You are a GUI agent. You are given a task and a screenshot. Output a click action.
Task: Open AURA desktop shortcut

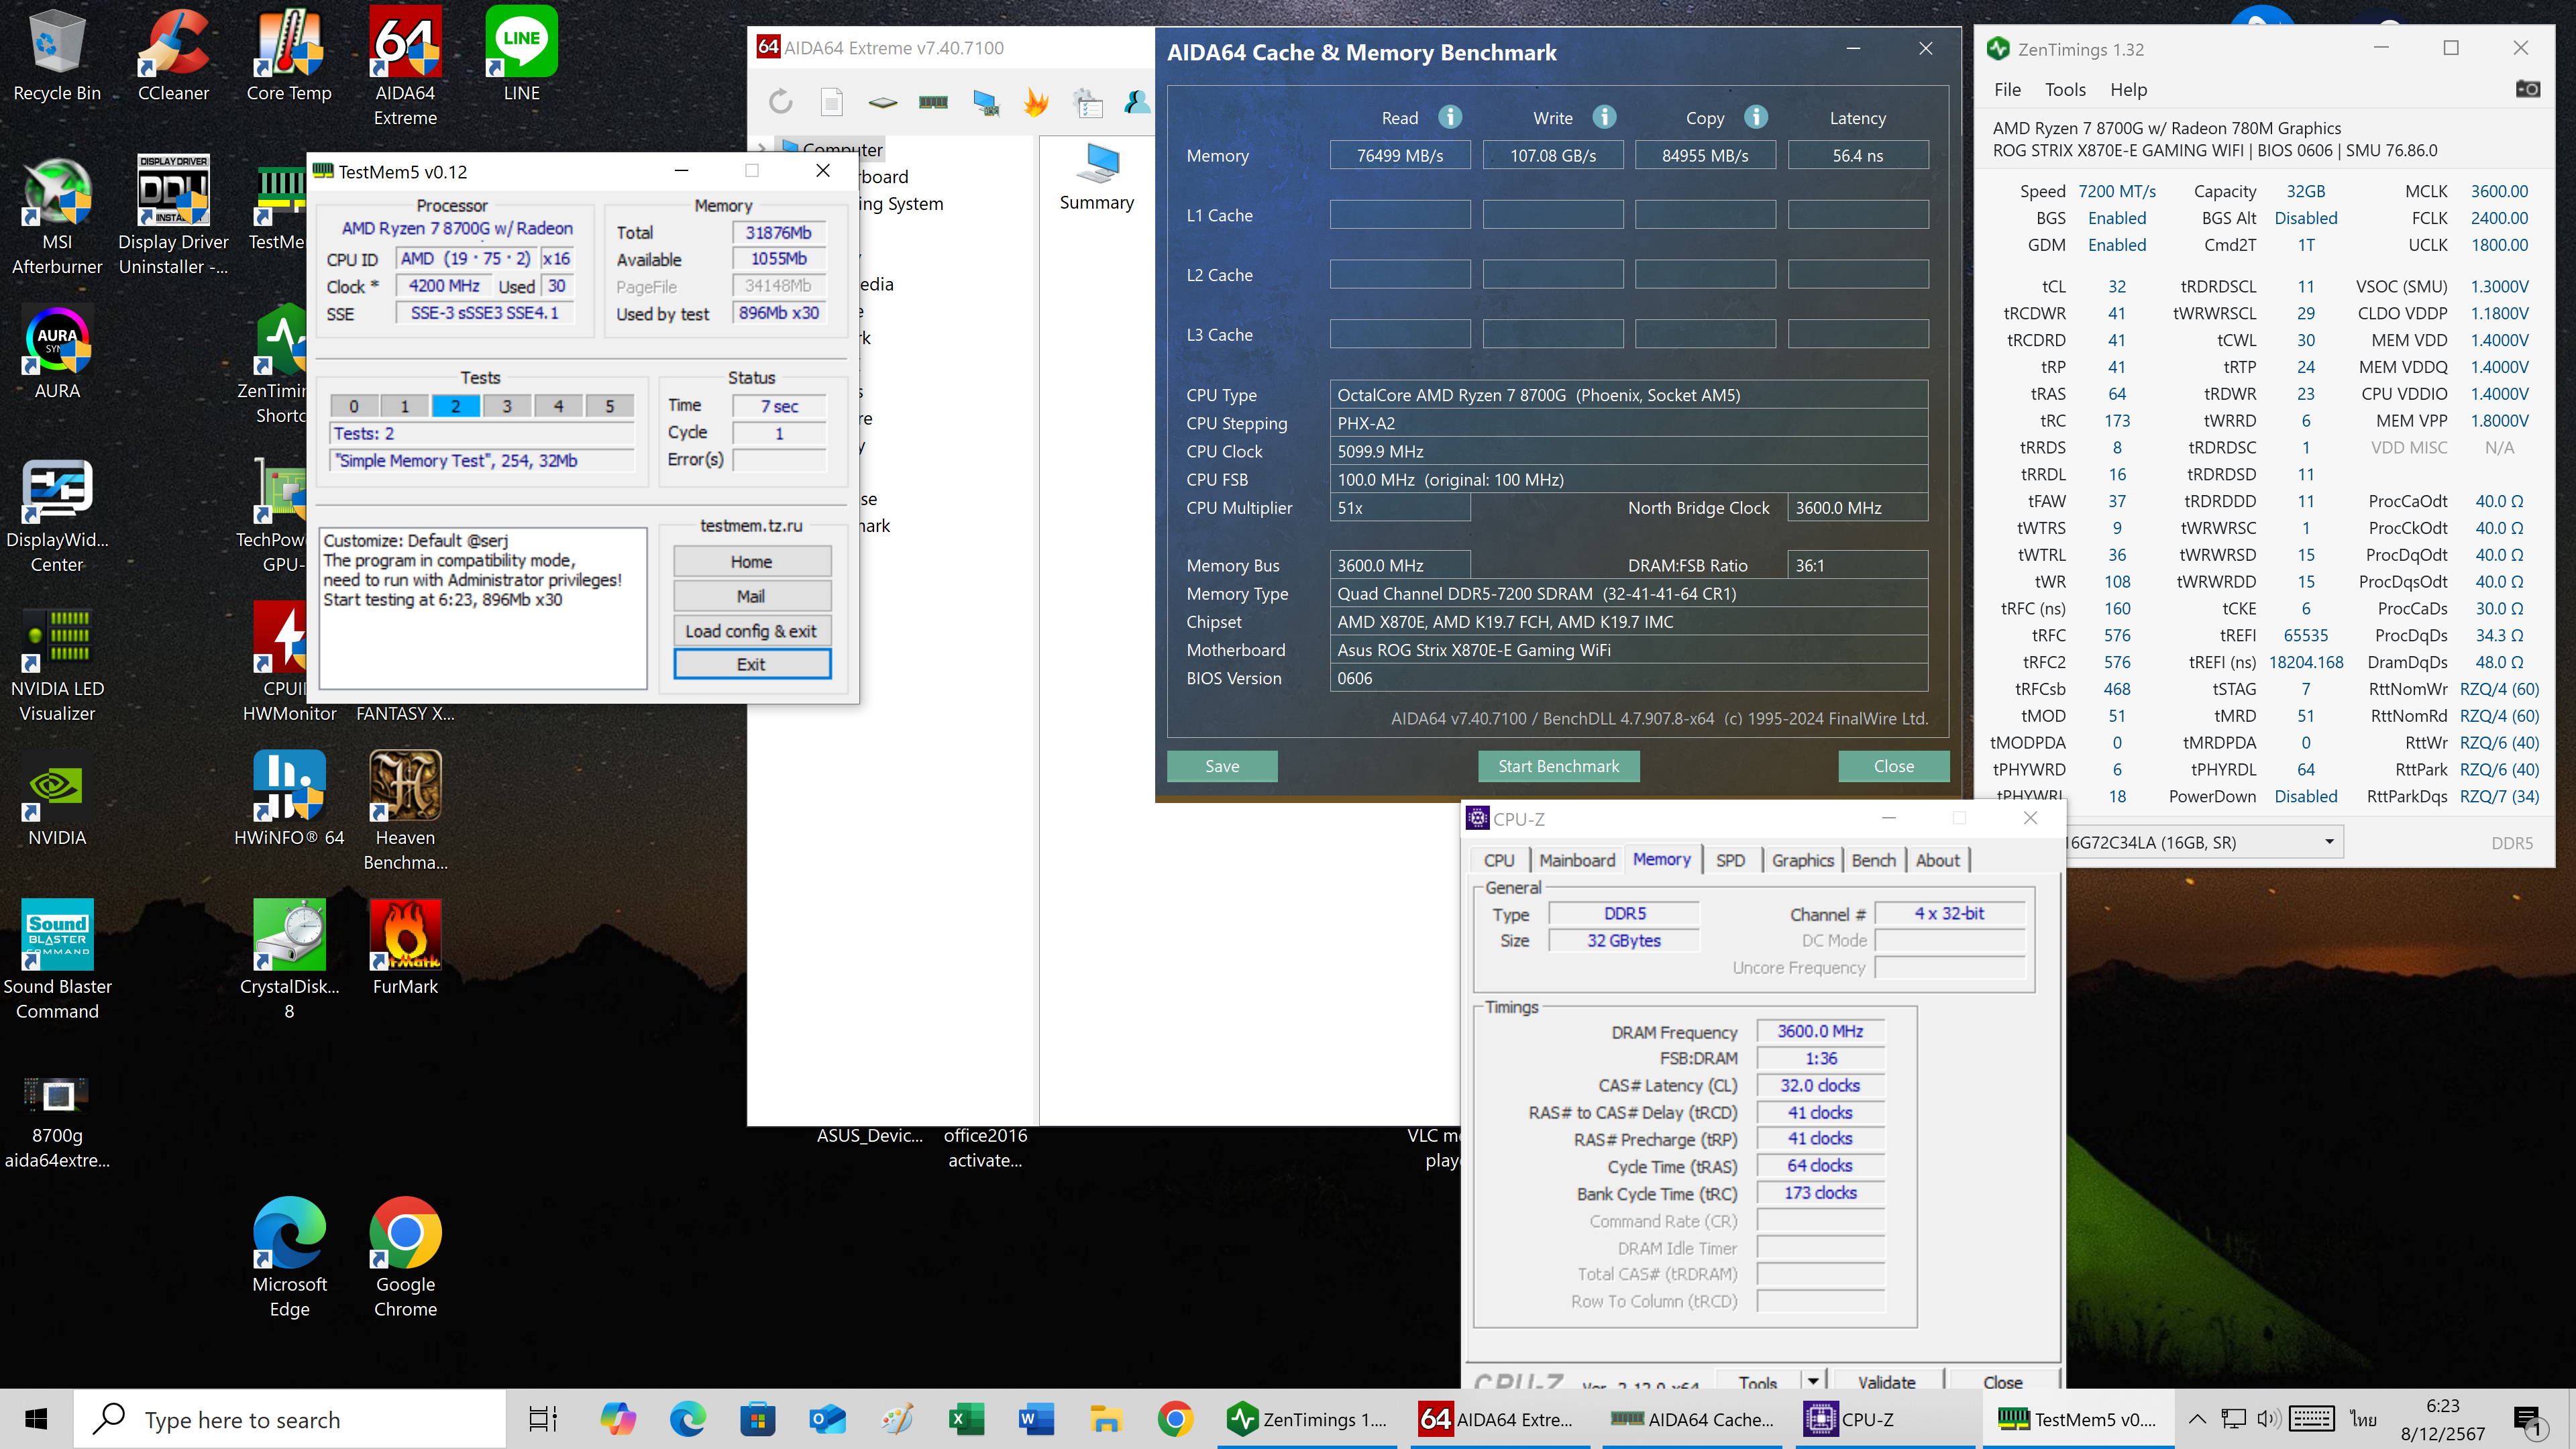(x=57, y=353)
